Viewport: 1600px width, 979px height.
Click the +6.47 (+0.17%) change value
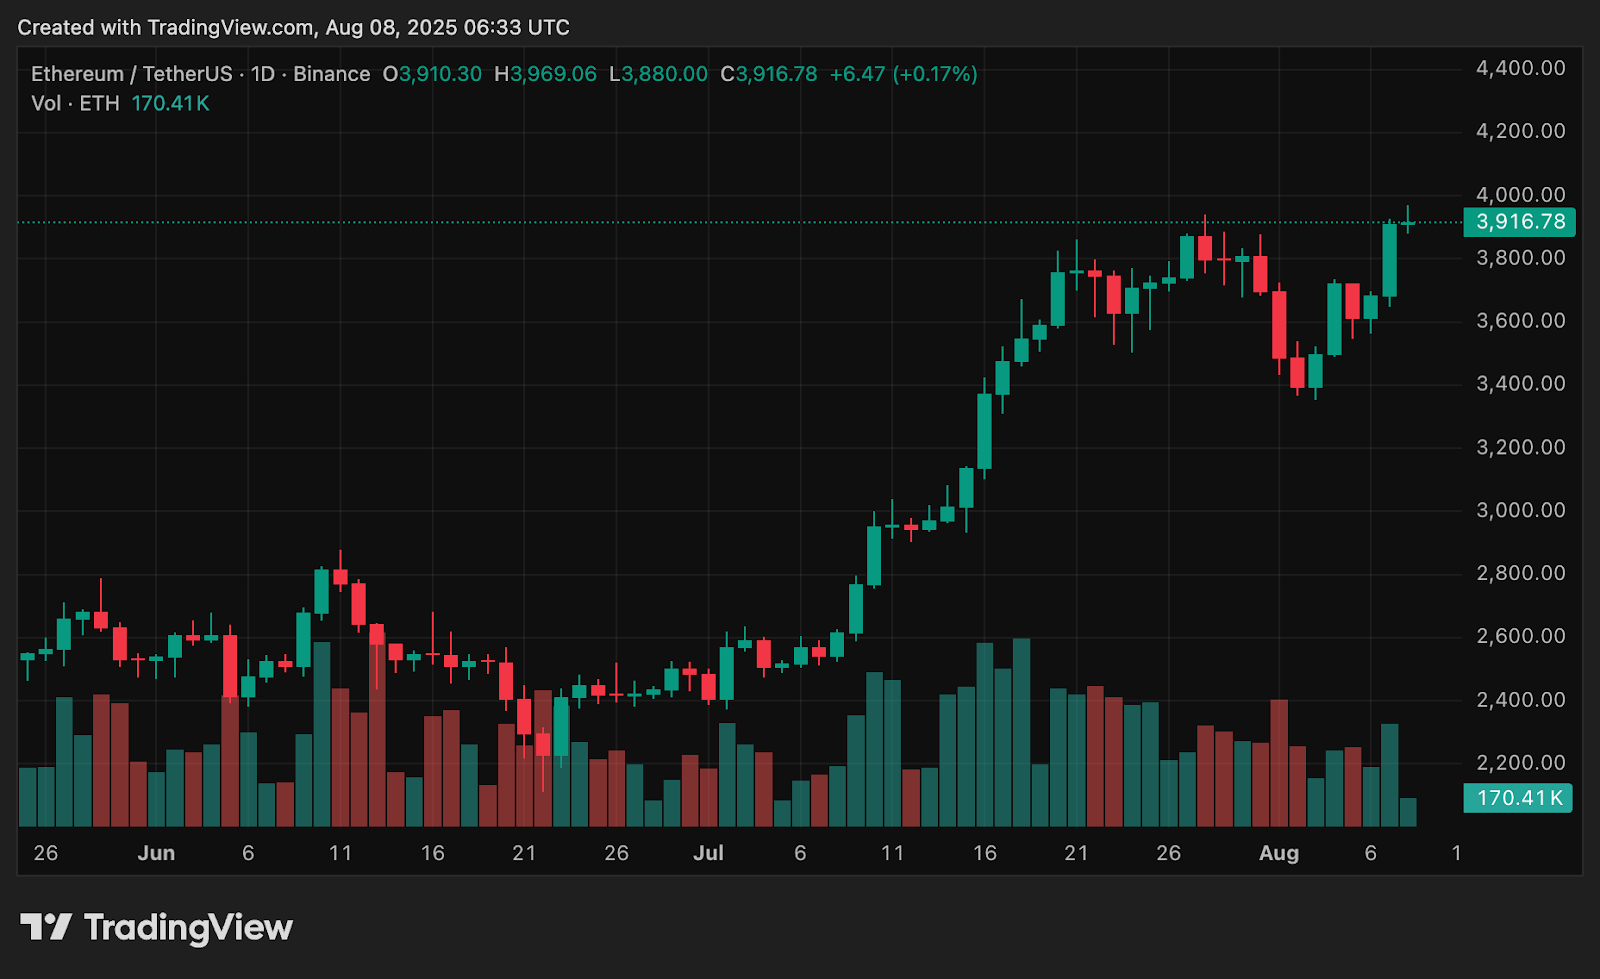[x=903, y=74]
